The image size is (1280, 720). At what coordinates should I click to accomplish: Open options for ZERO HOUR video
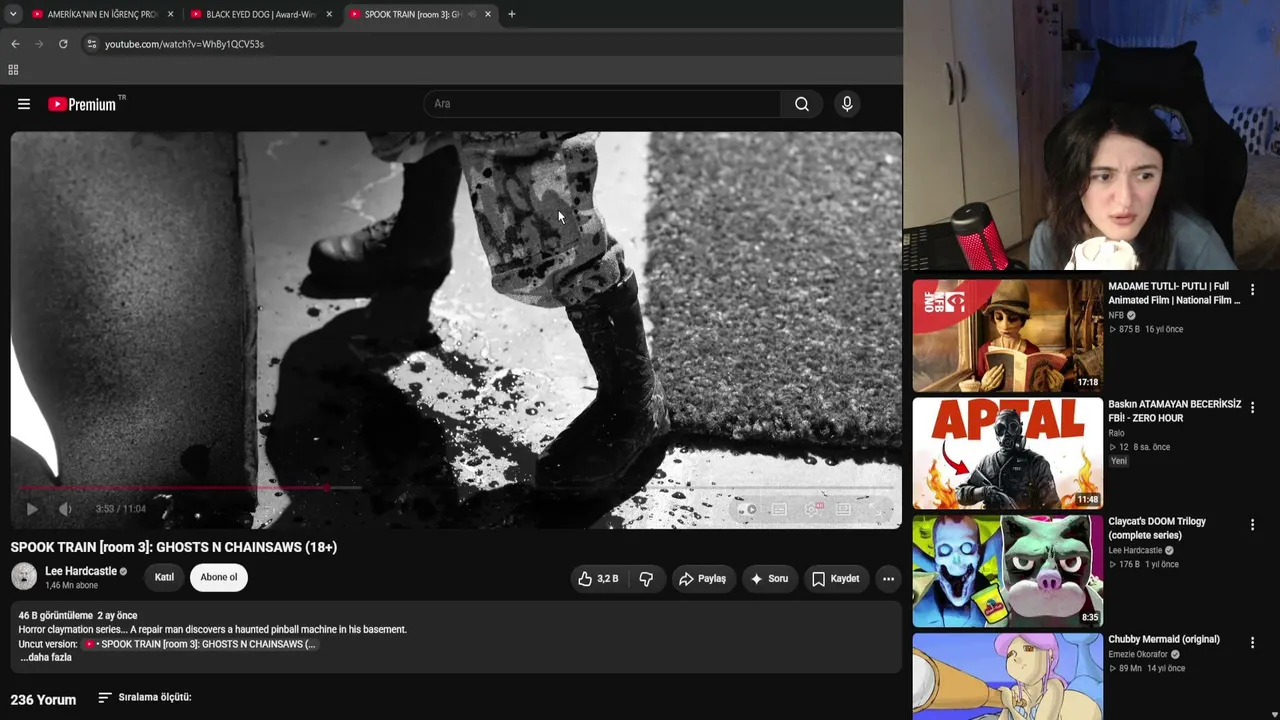pyautogui.click(x=1252, y=408)
